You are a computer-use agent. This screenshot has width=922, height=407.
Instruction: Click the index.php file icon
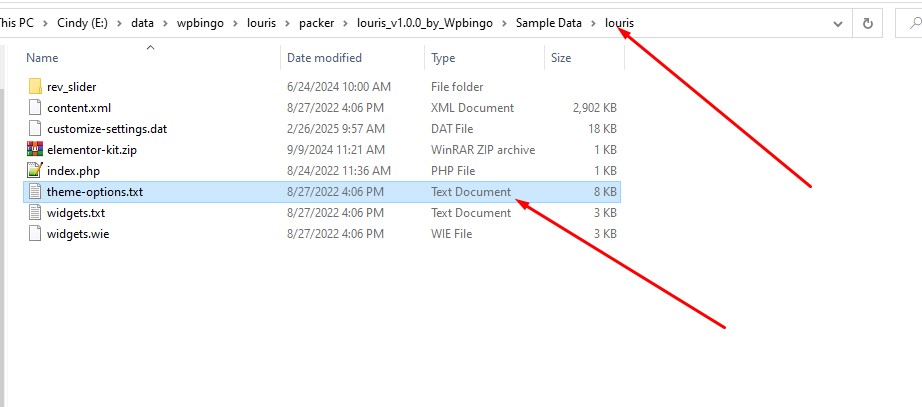click(x=35, y=171)
